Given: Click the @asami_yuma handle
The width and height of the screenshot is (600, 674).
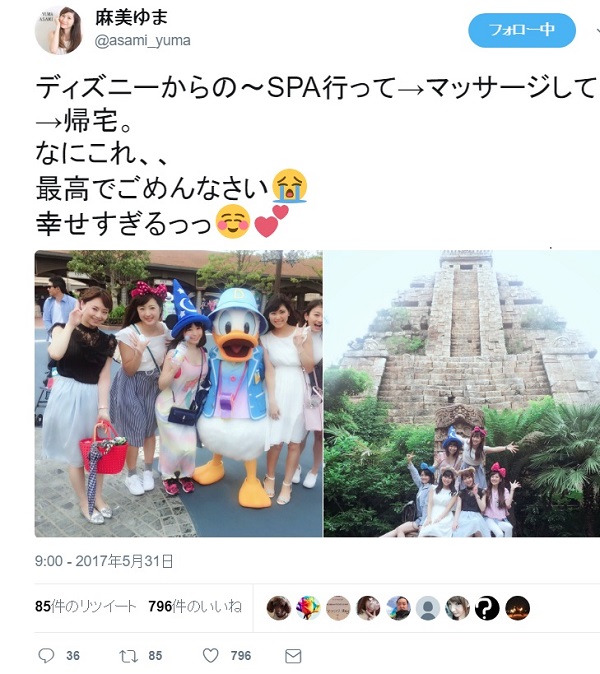Looking at the screenshot, I should (x=142, y=41).
